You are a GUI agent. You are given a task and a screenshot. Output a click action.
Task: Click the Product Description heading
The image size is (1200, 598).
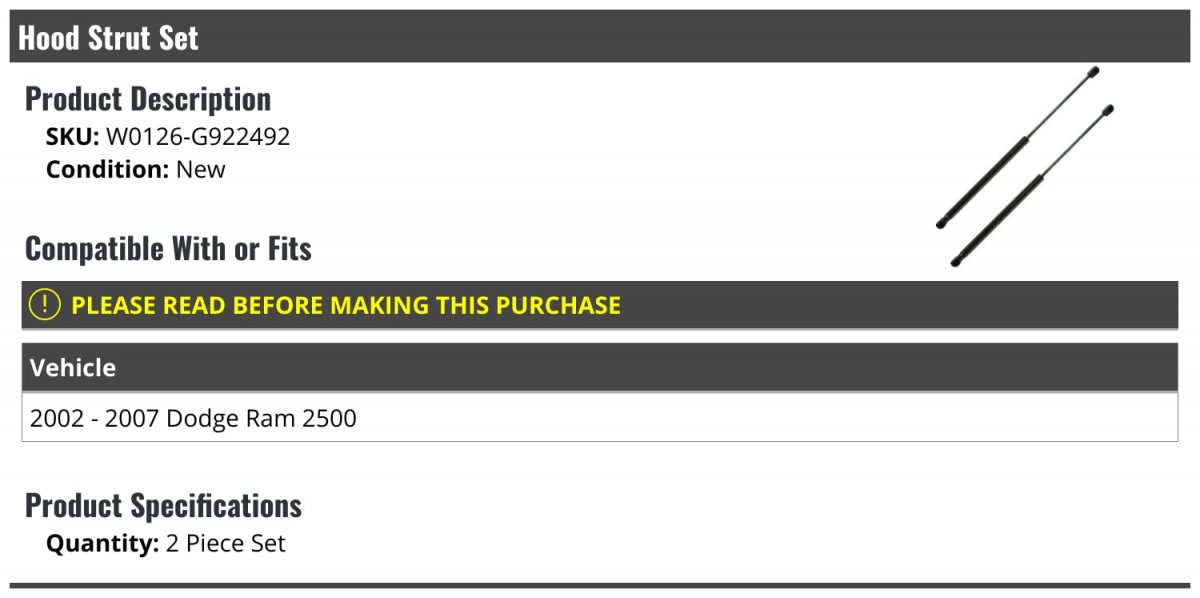point(148,99)
